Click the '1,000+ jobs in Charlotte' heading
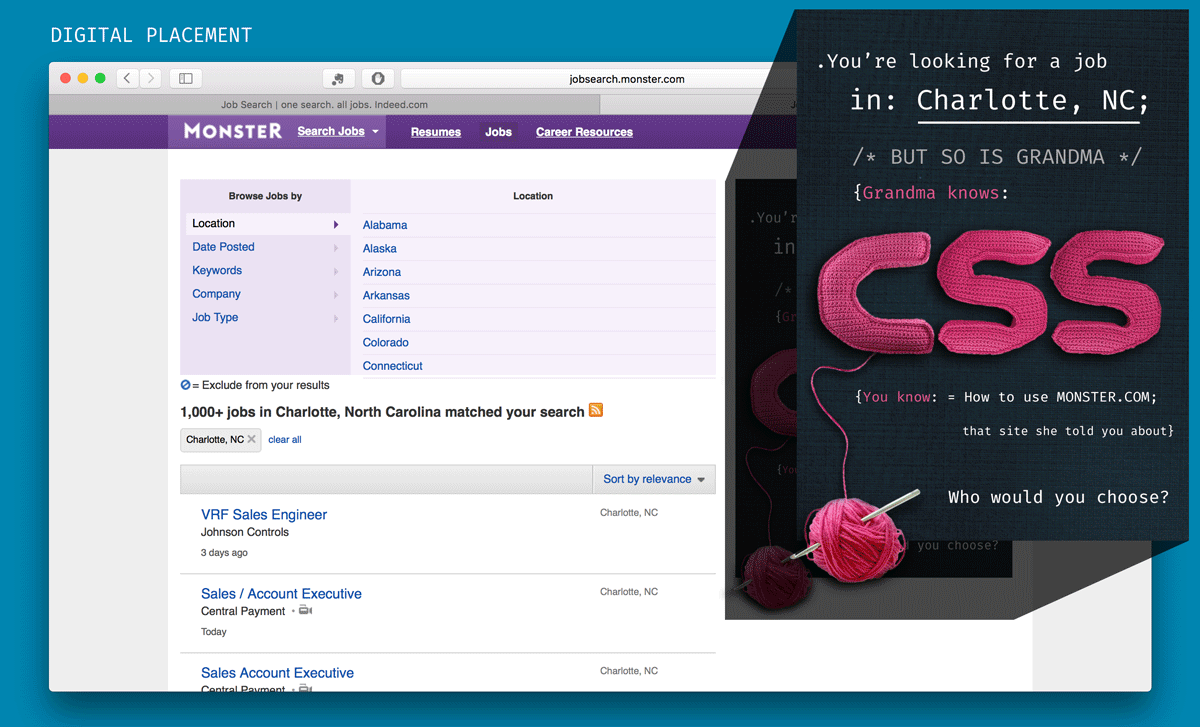 point(382,412)
